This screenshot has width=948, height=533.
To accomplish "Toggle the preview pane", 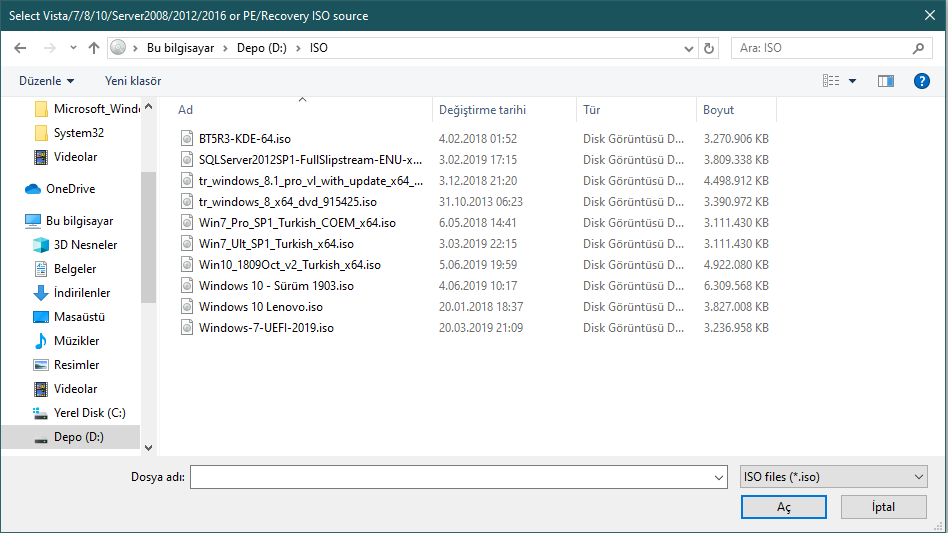I will (x=886, y=81).
